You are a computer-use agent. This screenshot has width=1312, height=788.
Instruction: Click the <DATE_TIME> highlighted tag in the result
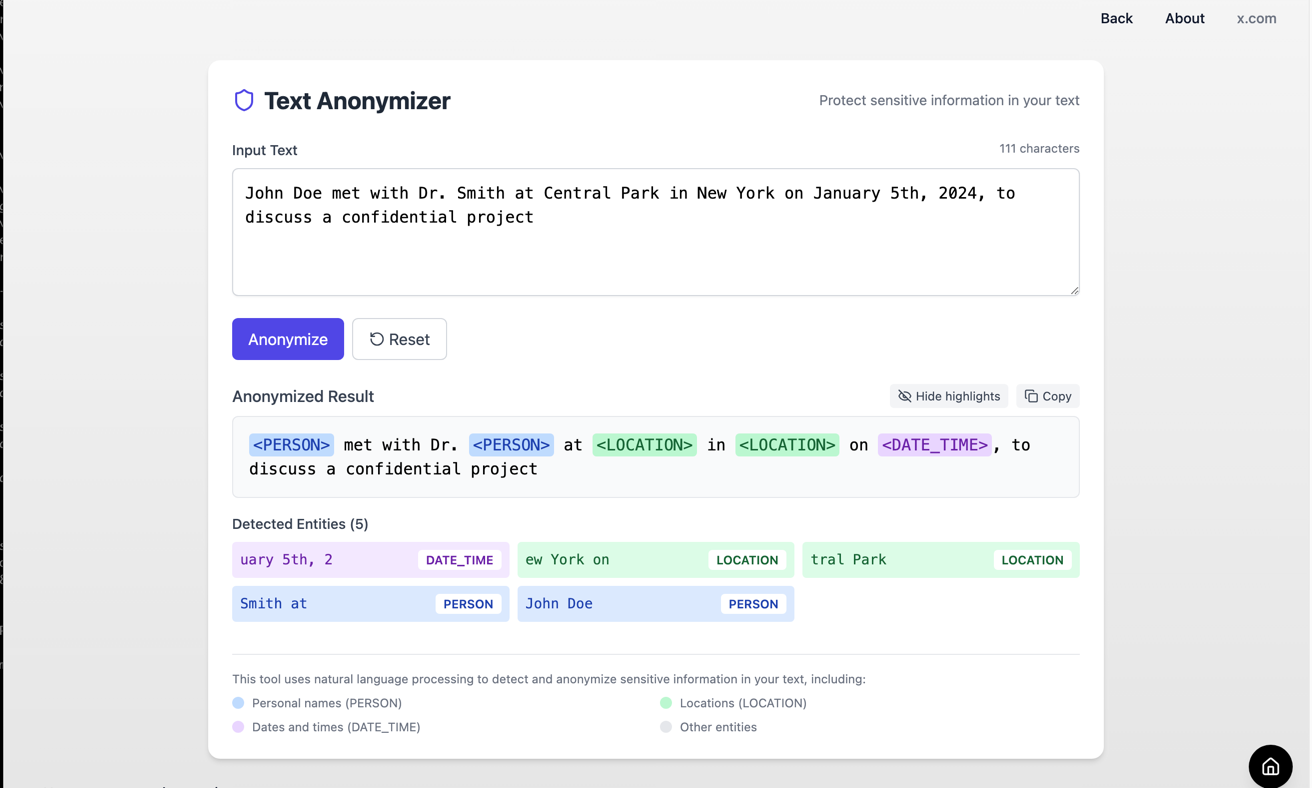point(935,444)
